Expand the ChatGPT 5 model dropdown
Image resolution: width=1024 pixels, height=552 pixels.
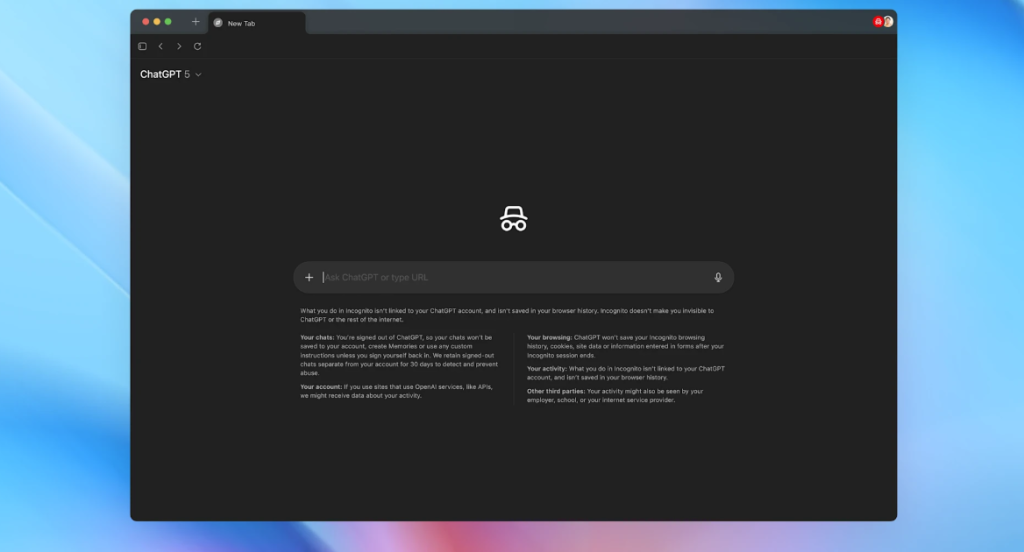point(170,74)
